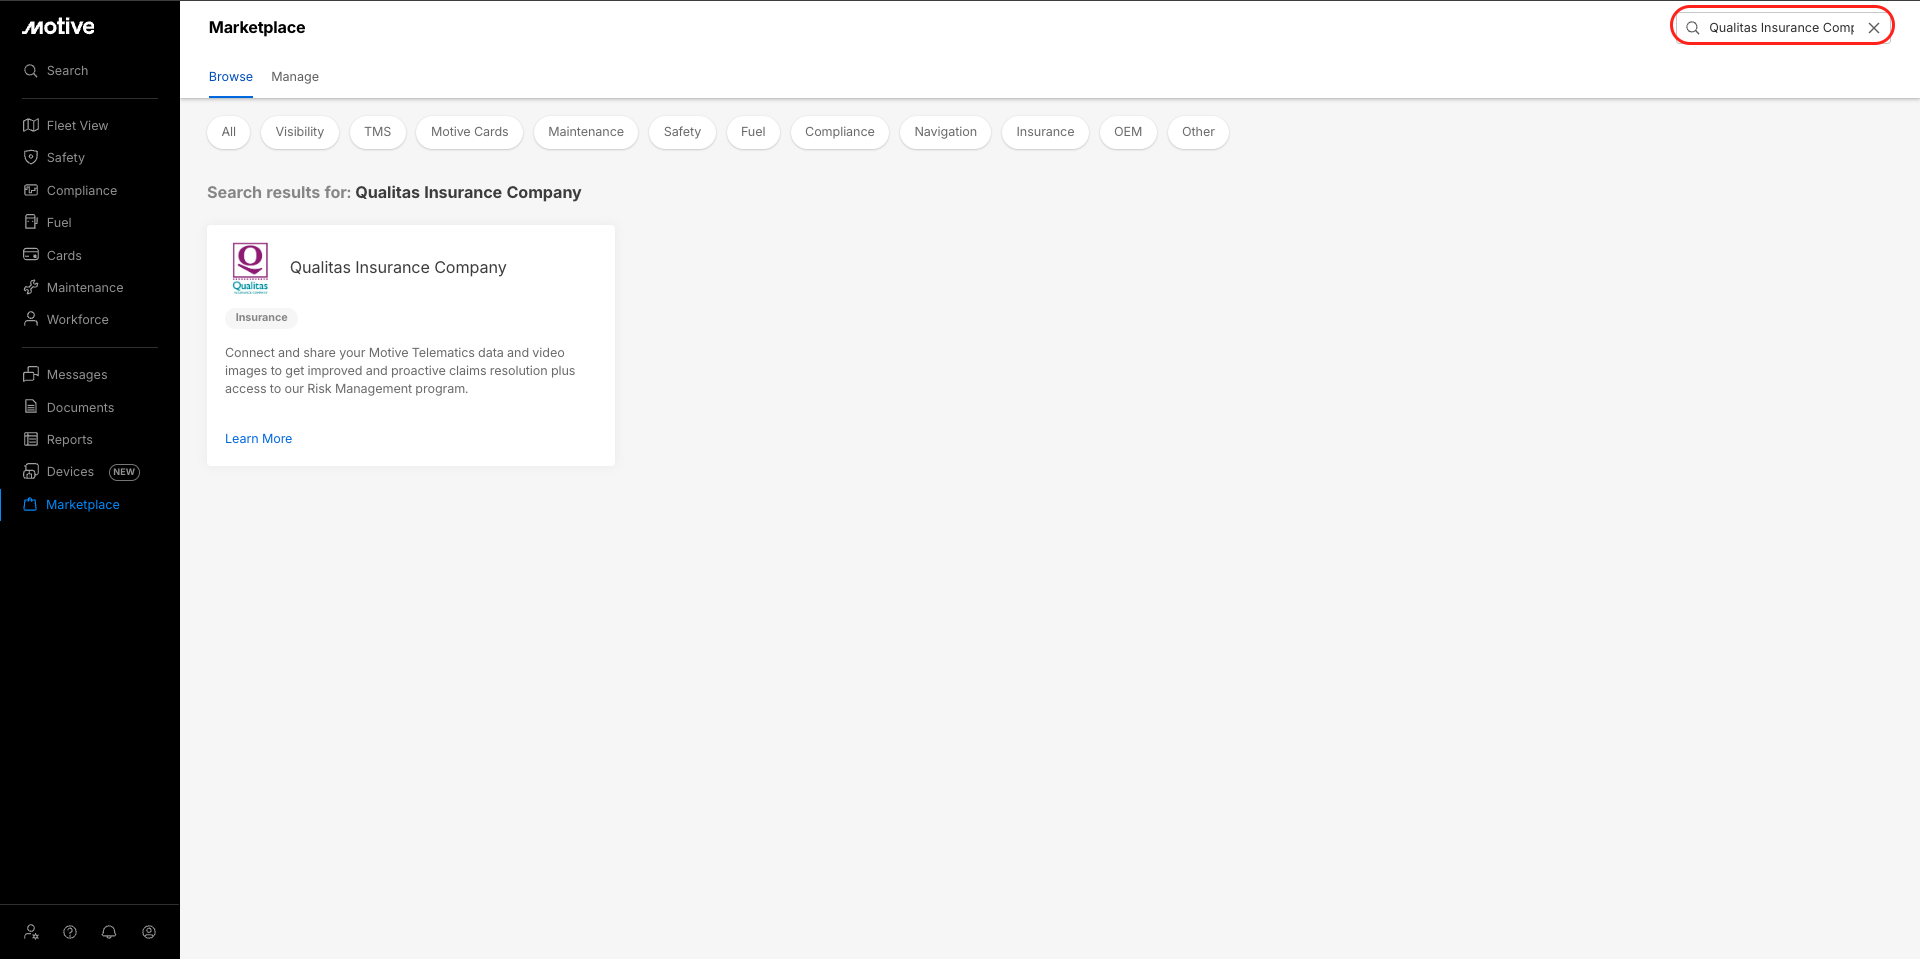Image resolution: width=1920 pixels, height=959 pixels.
Task: Open the notifications bell icon
Action: coord(109,932)
